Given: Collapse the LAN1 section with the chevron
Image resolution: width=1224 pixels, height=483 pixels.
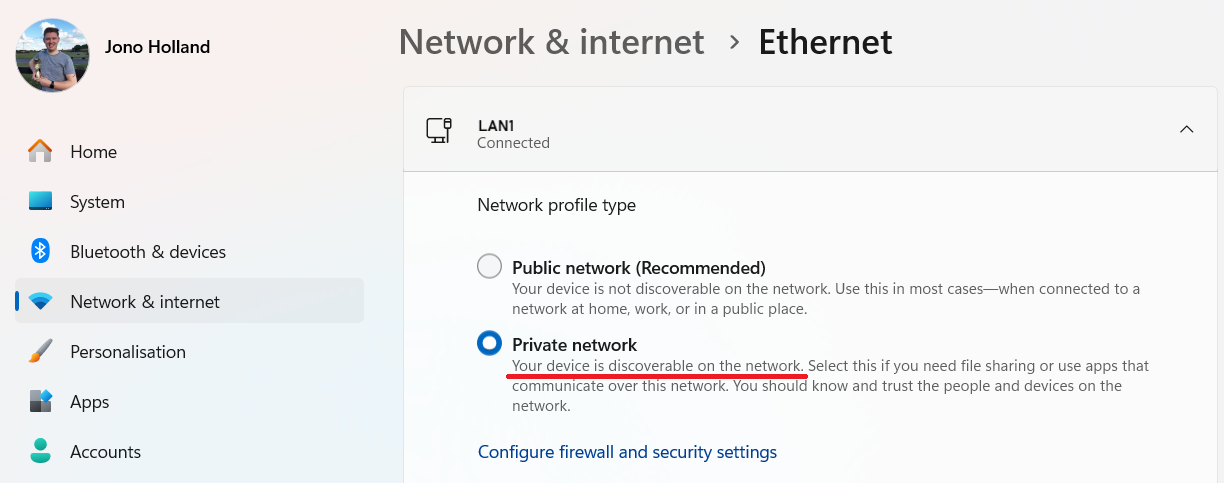Looking at the screenshot, I should tap(1186, 129).
